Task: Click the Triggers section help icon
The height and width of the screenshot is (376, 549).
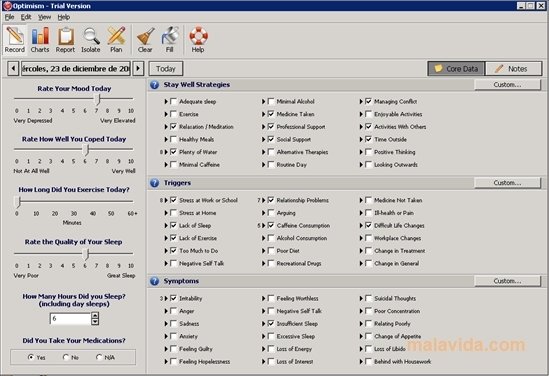Action: 154,183
